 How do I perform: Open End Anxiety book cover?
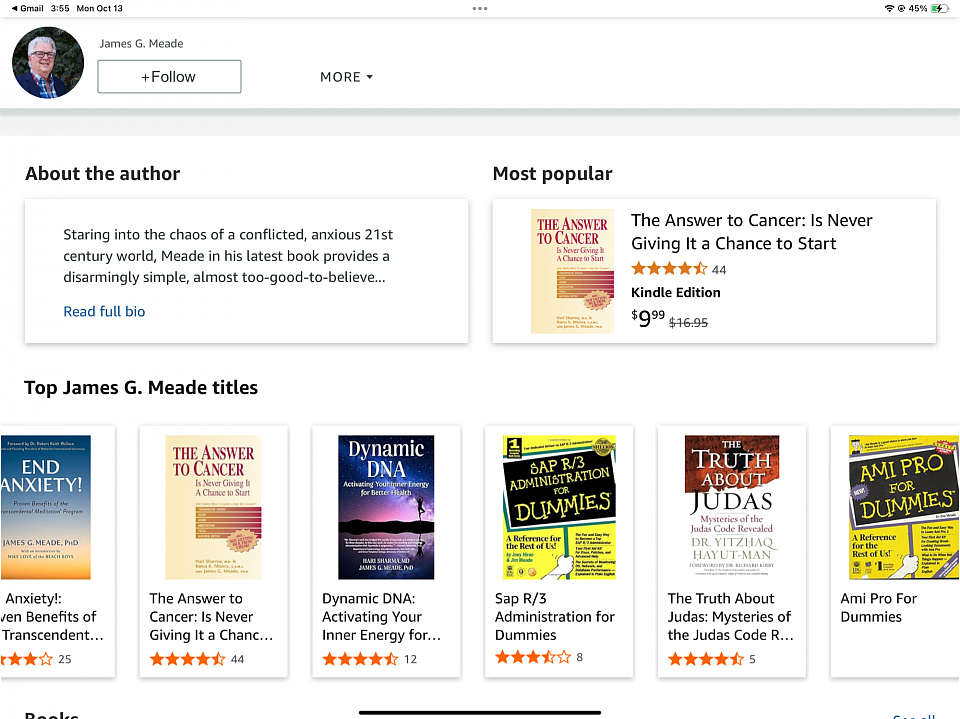(45, 507)
